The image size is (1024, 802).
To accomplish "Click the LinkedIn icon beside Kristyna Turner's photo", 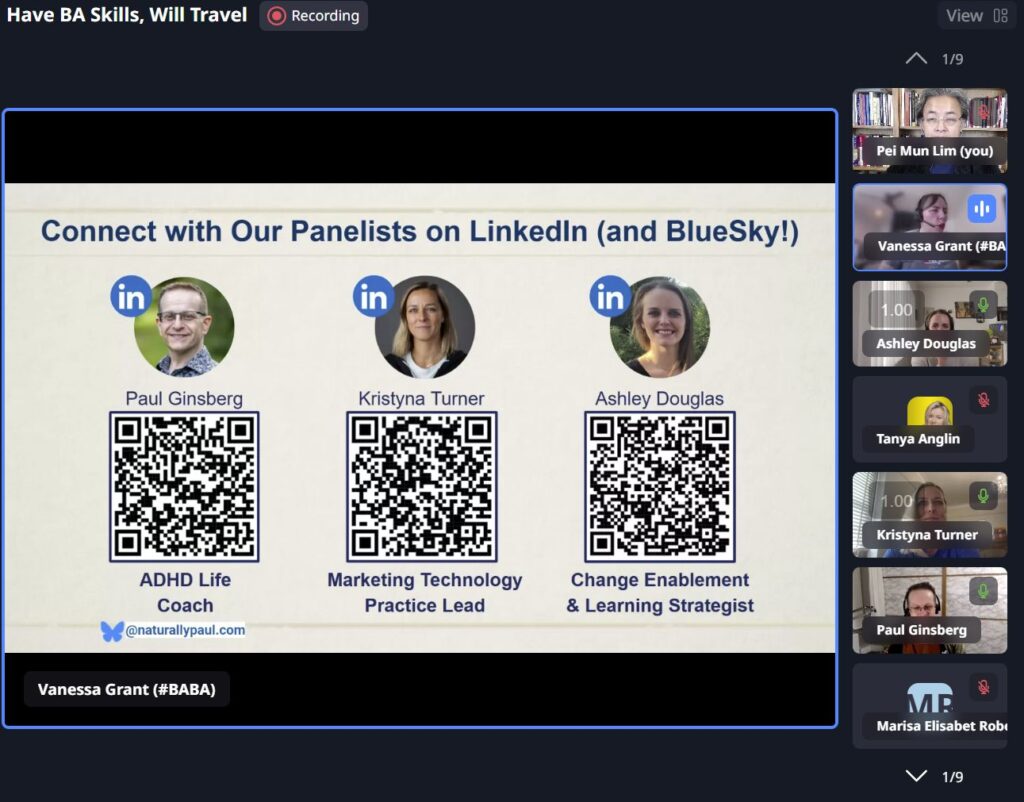I will pos(373,297).
